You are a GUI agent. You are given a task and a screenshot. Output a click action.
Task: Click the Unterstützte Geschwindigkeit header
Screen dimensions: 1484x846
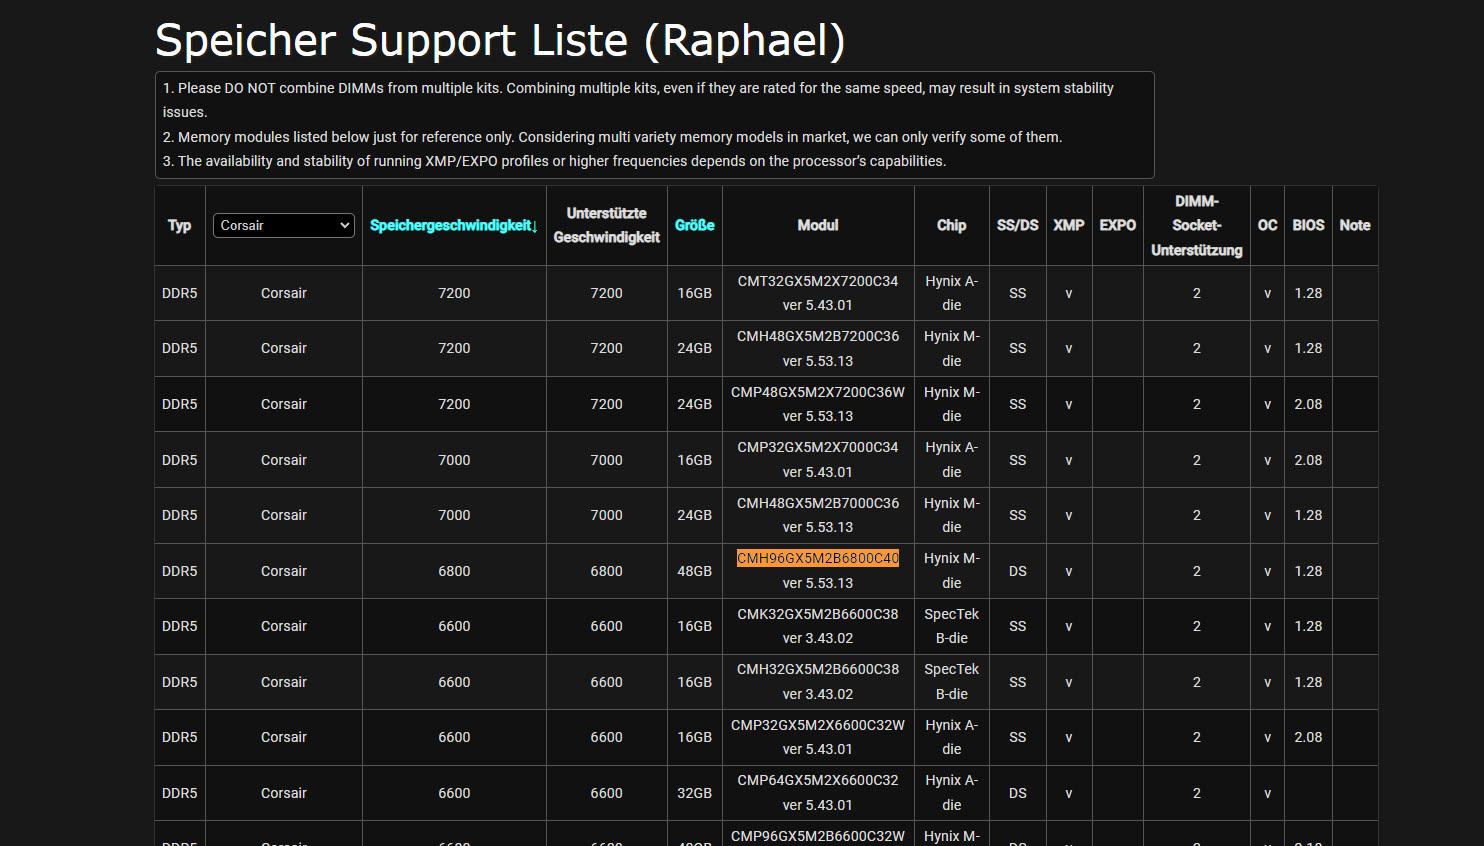click(x=606, y=226)
